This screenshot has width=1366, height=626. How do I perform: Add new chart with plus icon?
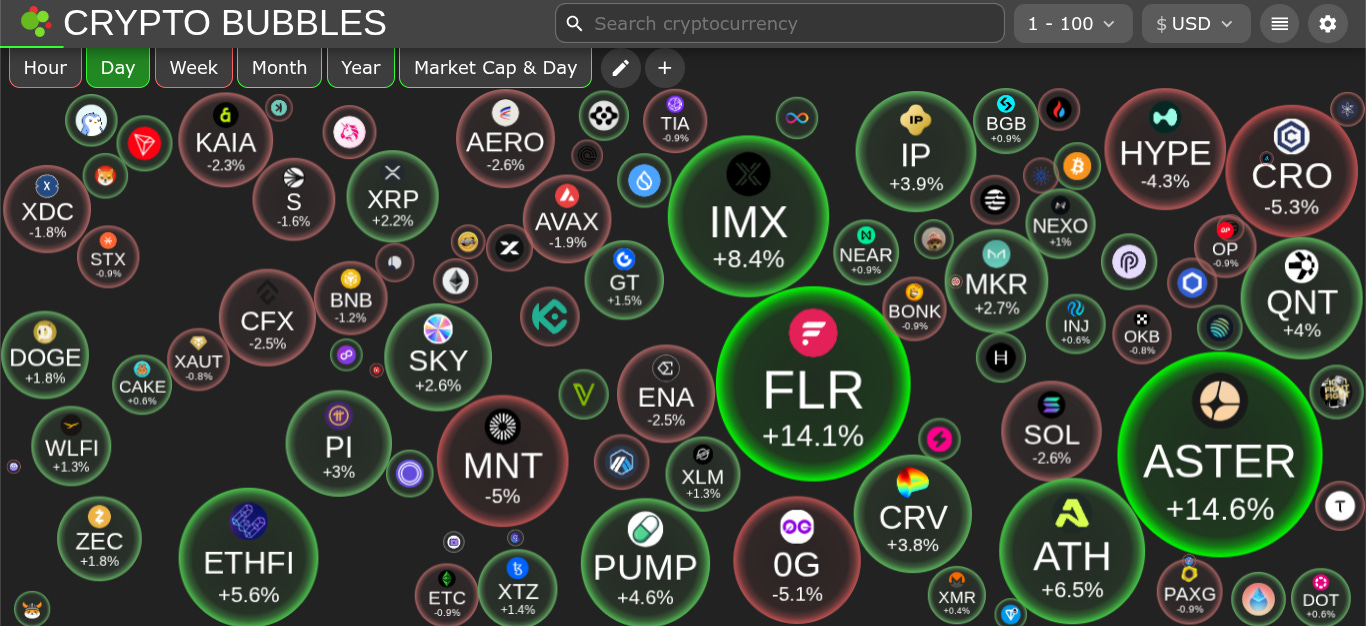tap(665, 68)
